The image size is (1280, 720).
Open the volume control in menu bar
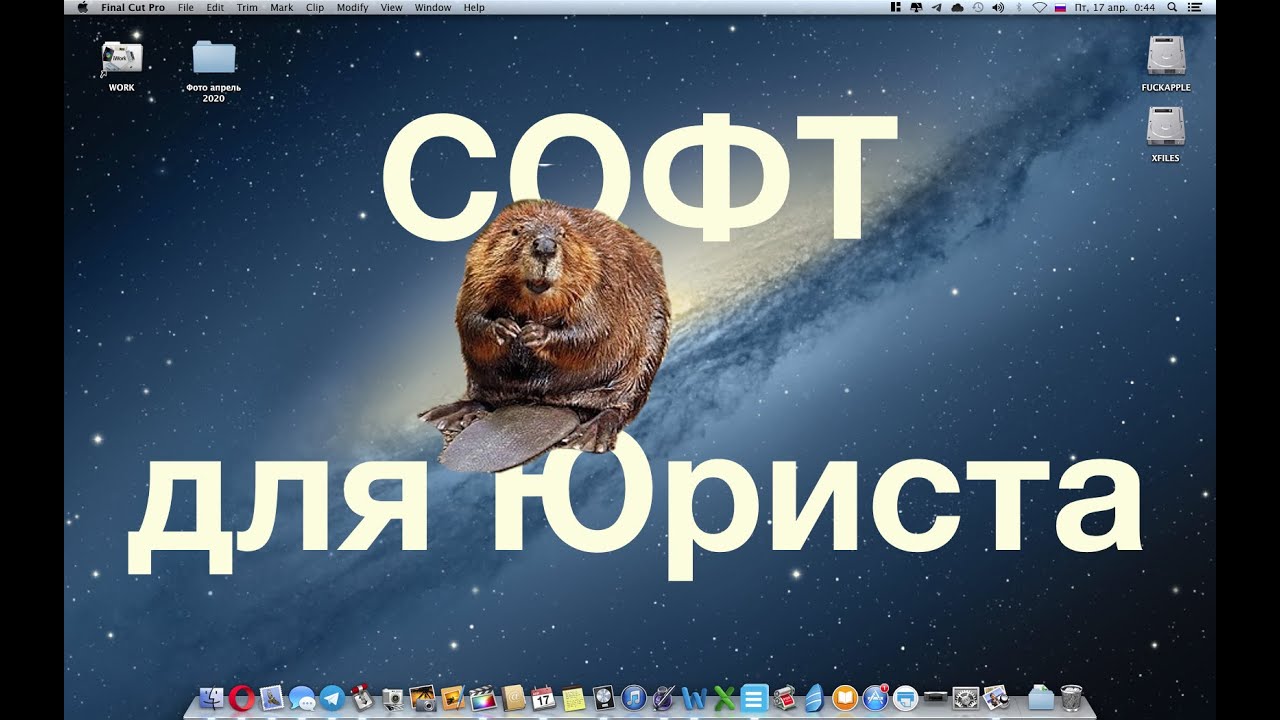[997, 7]
